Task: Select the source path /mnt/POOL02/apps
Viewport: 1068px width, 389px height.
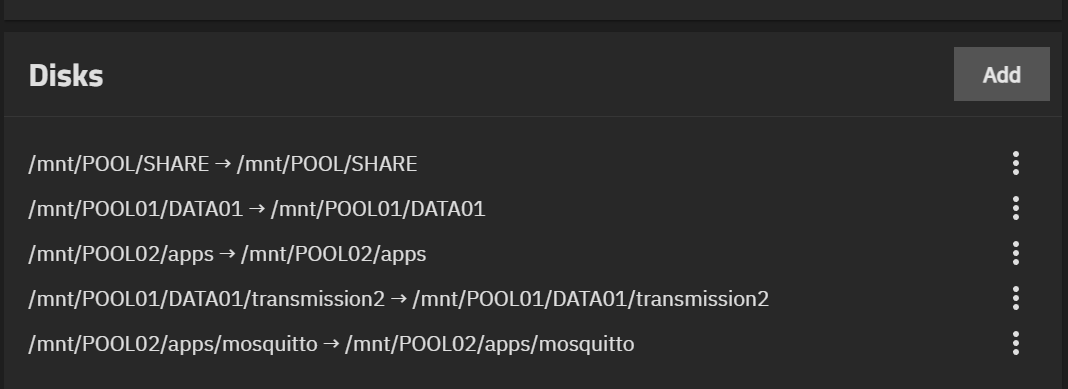Action: click(x=121, y=254)
